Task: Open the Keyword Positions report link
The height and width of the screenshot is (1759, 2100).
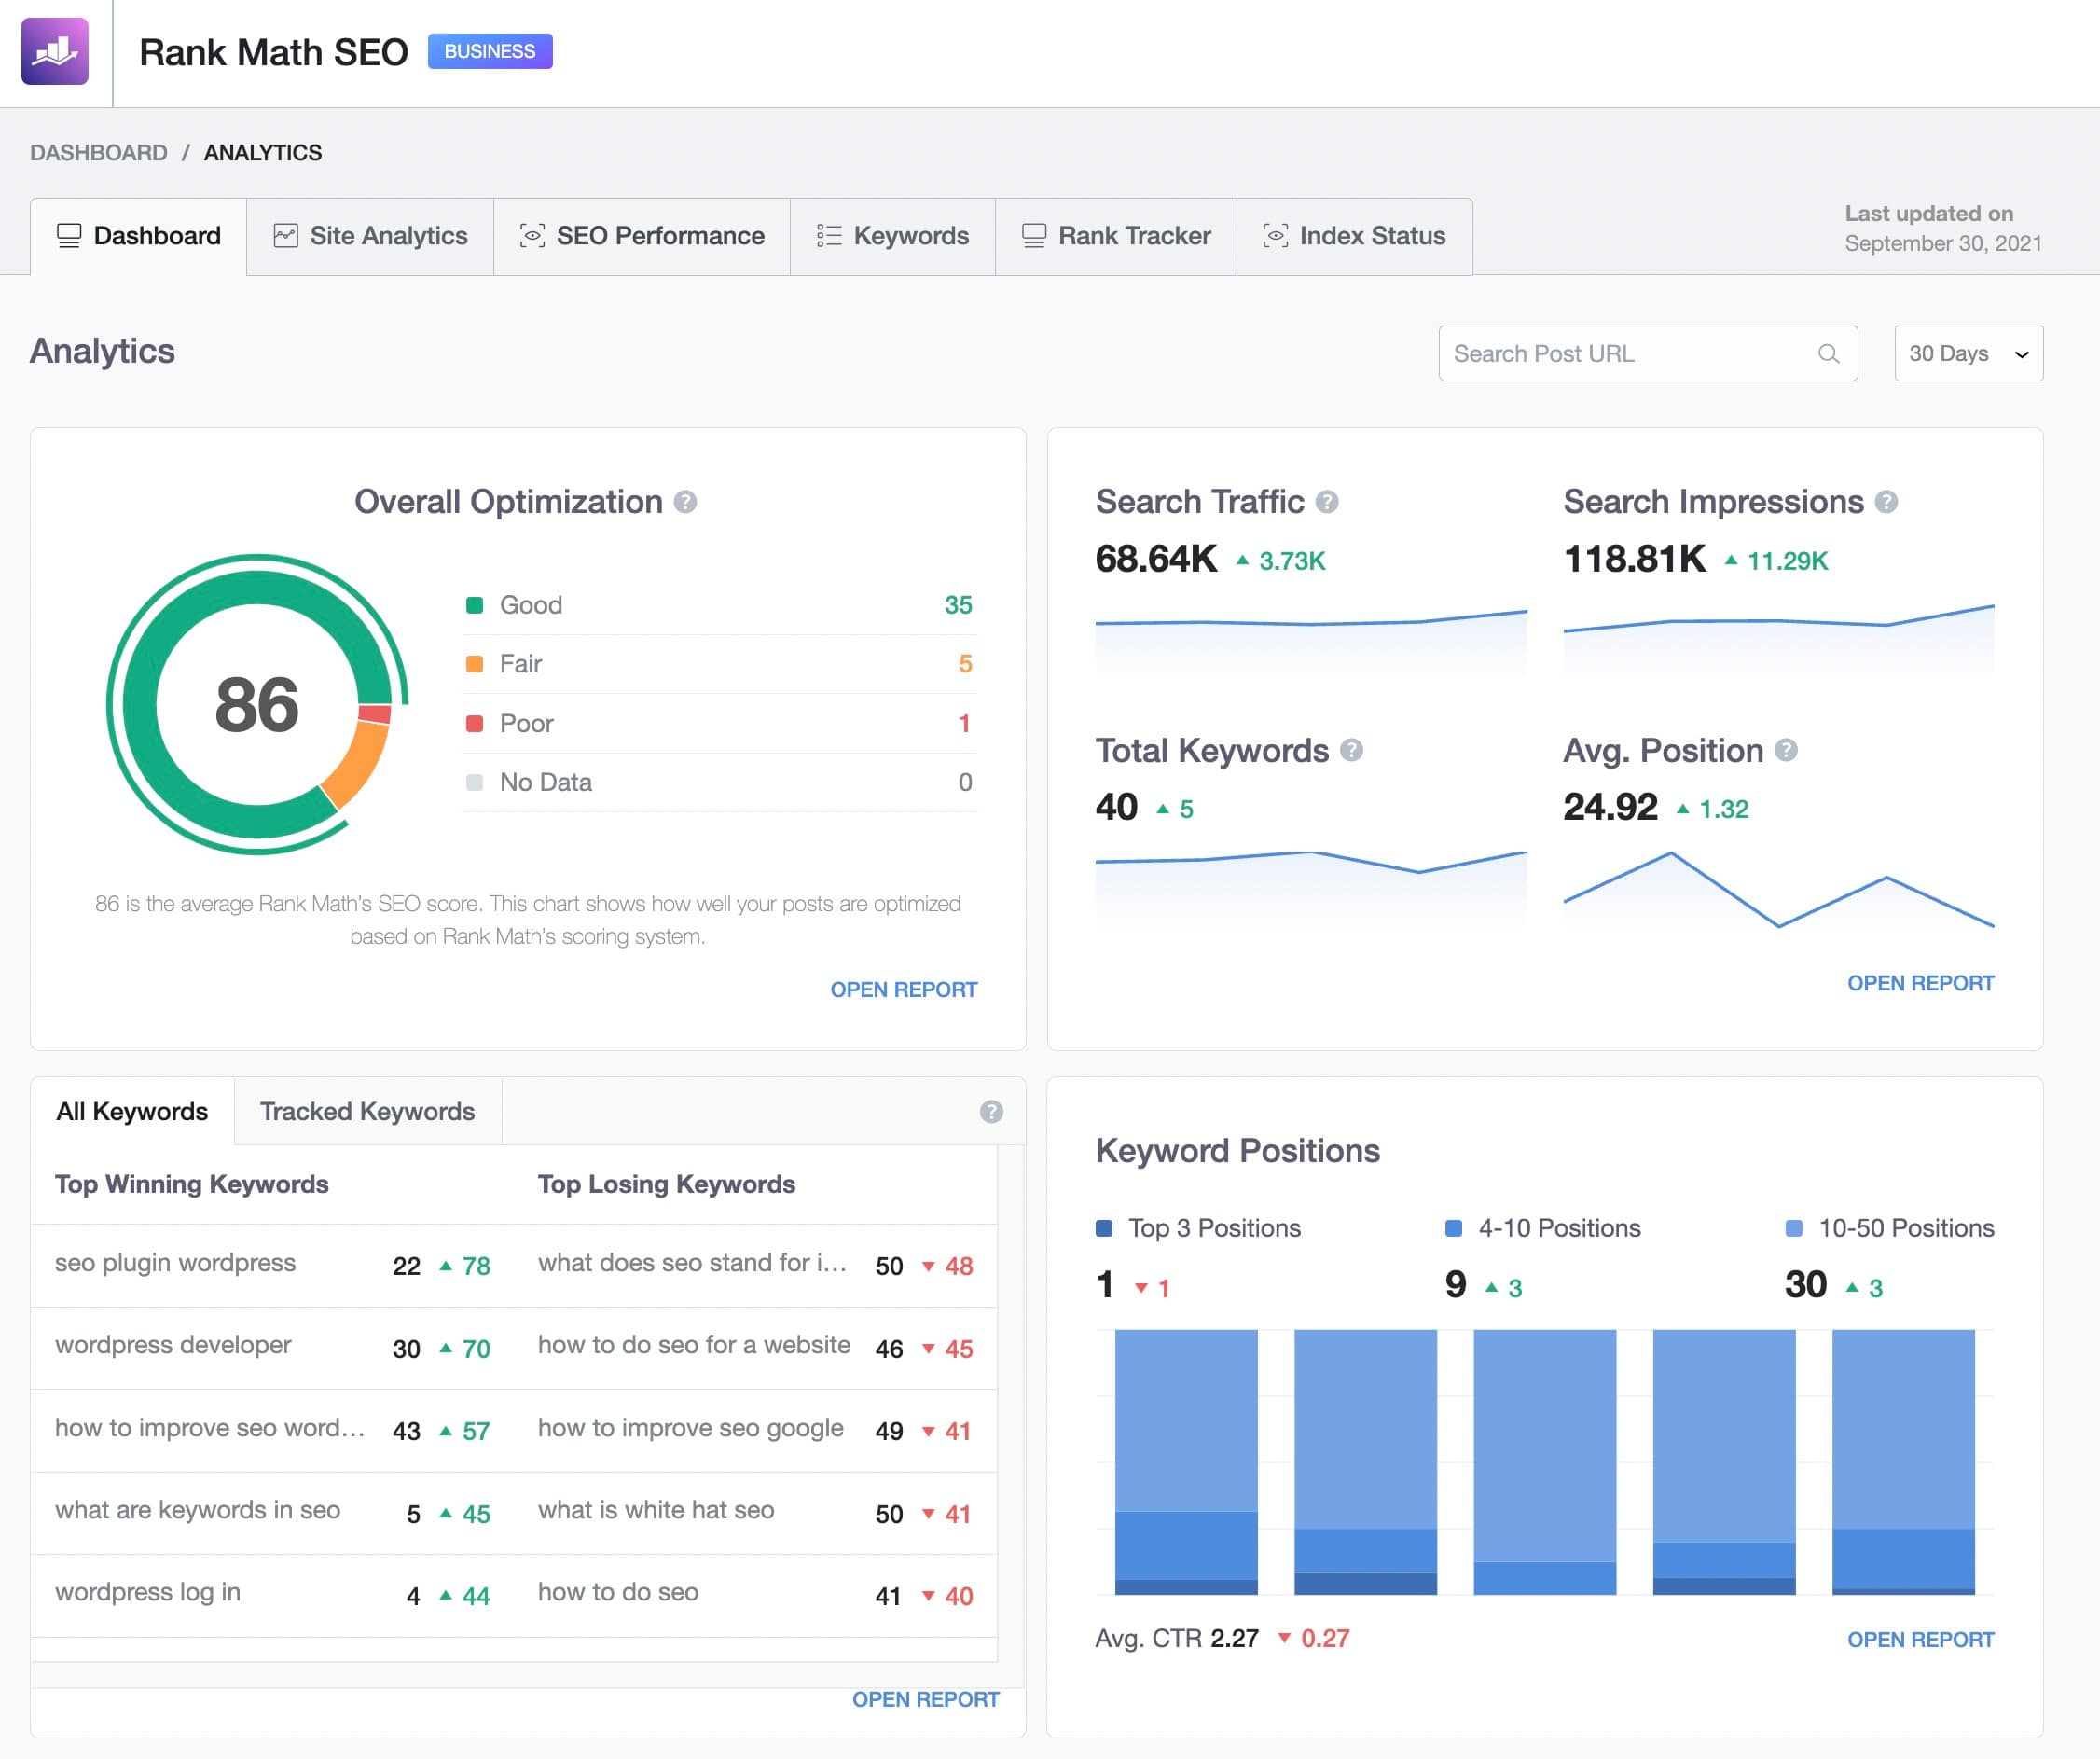Action: (x=1920, y=1639)
